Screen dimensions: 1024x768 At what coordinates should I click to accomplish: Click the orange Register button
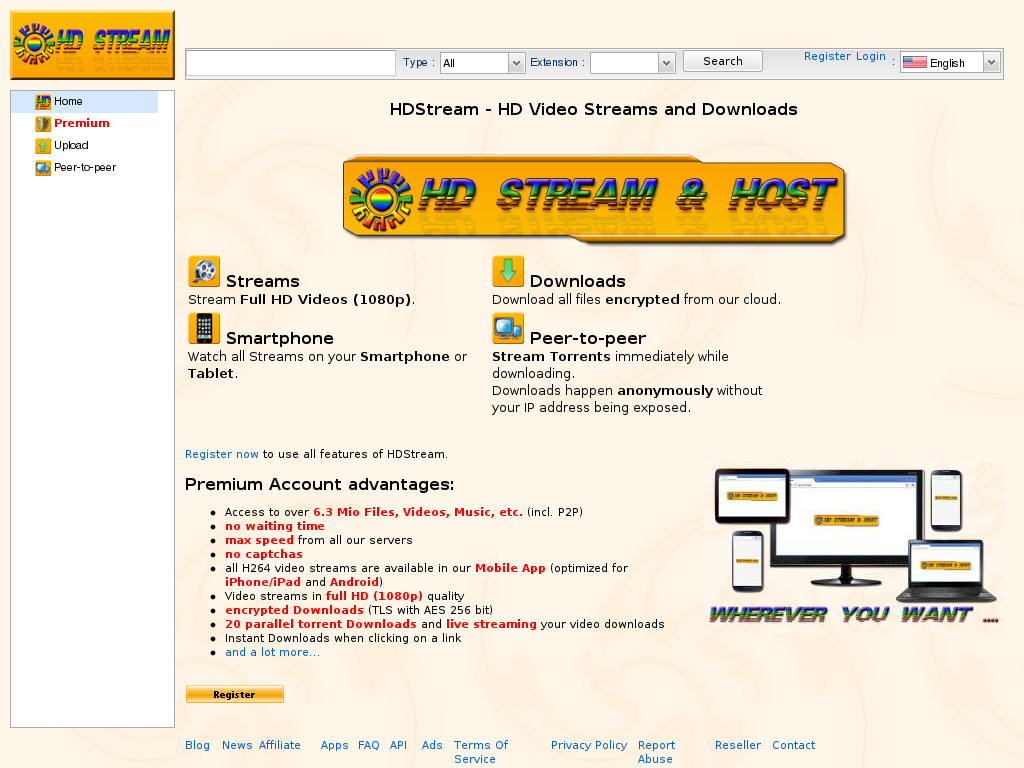pos(234,694)
